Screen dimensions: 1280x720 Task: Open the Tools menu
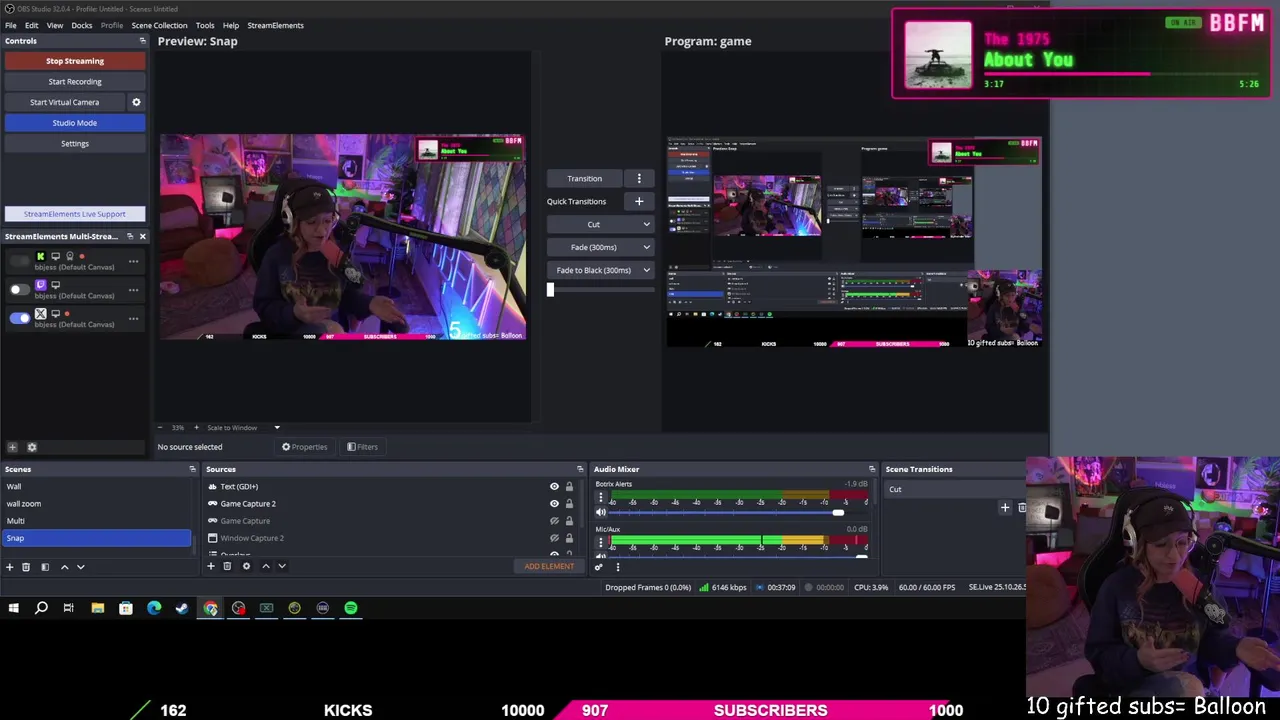pyautogui.click(x=205, y=25)
